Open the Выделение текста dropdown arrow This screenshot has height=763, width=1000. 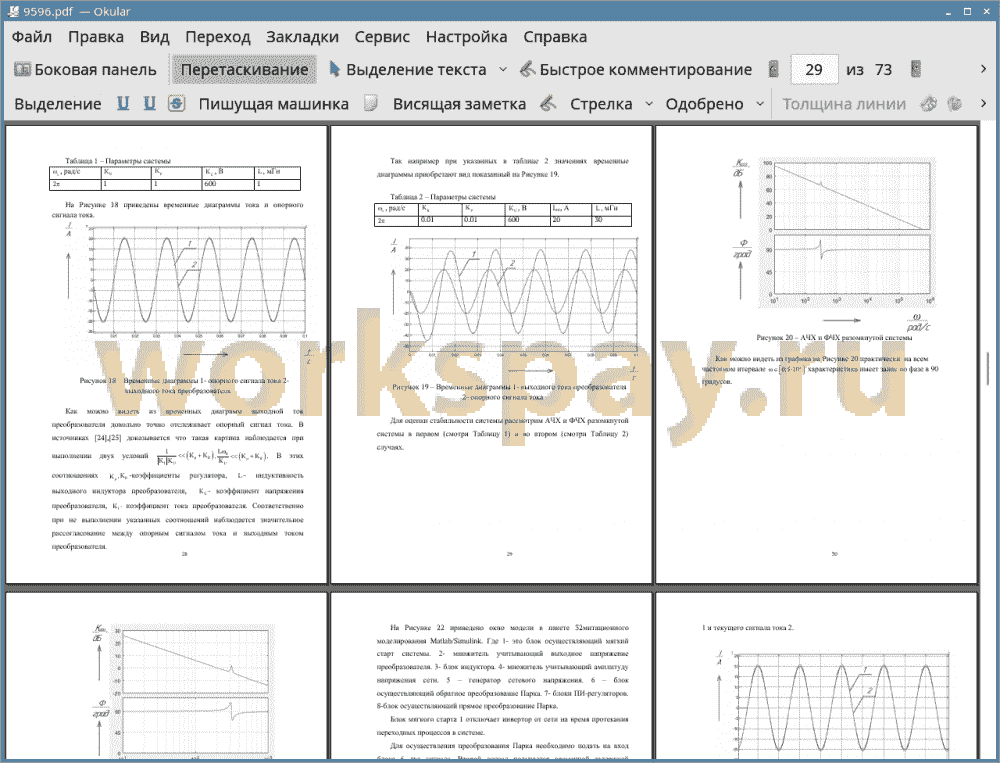click(x=503, y=70)
